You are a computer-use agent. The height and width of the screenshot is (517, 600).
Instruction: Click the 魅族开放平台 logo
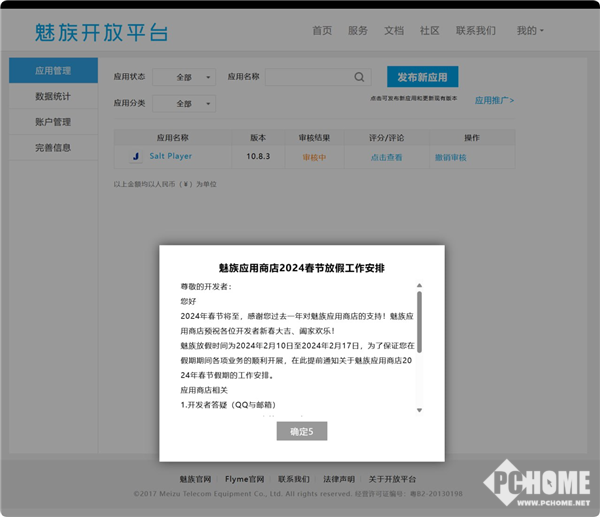(101, 31)
